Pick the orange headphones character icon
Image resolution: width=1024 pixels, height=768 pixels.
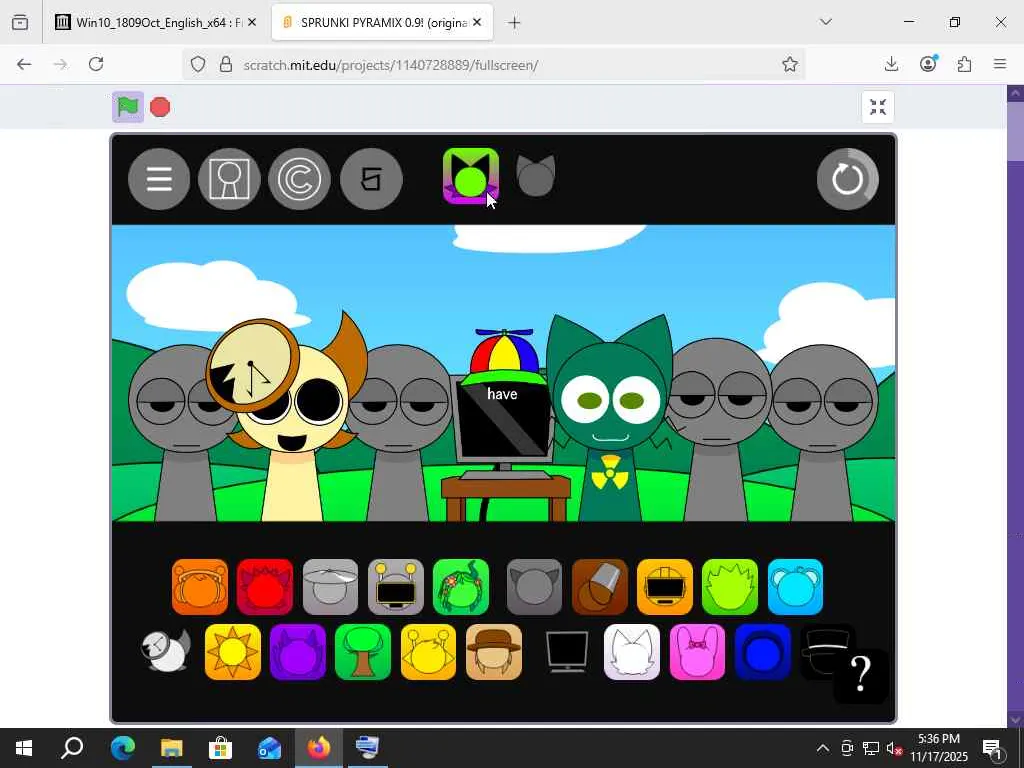(x=200, y=586)
